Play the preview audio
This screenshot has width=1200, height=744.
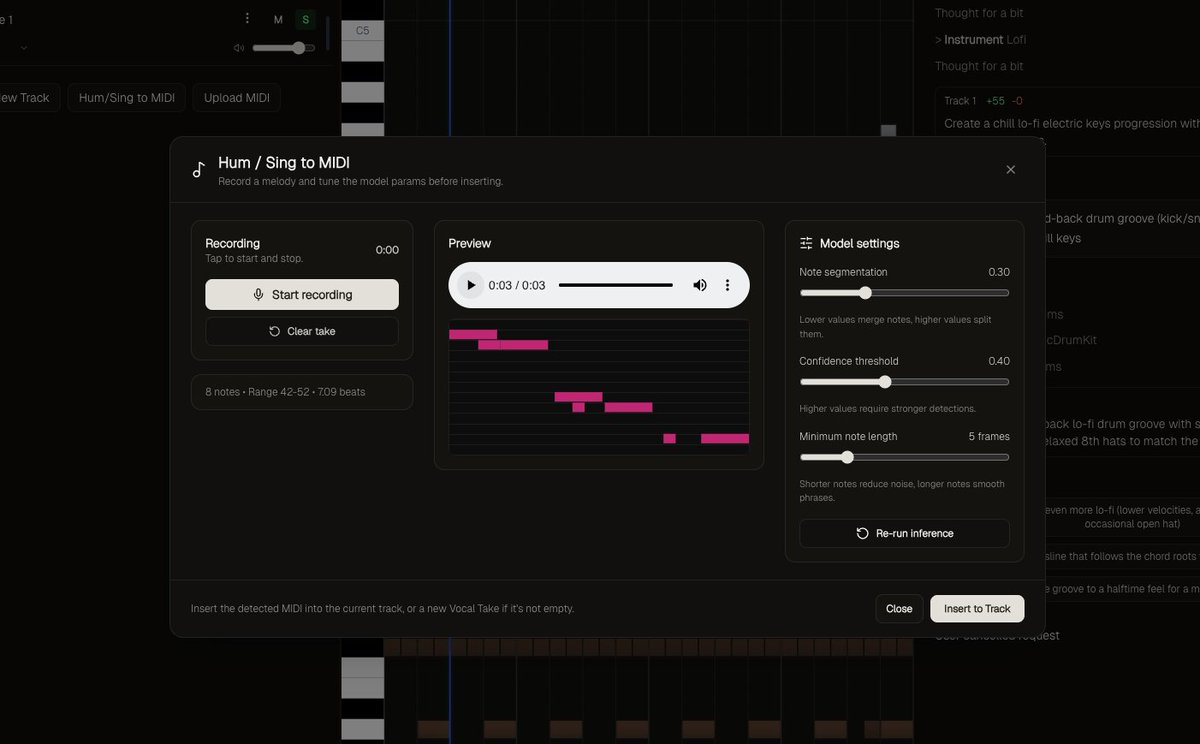pyautogui.click(x=470, y=285)
